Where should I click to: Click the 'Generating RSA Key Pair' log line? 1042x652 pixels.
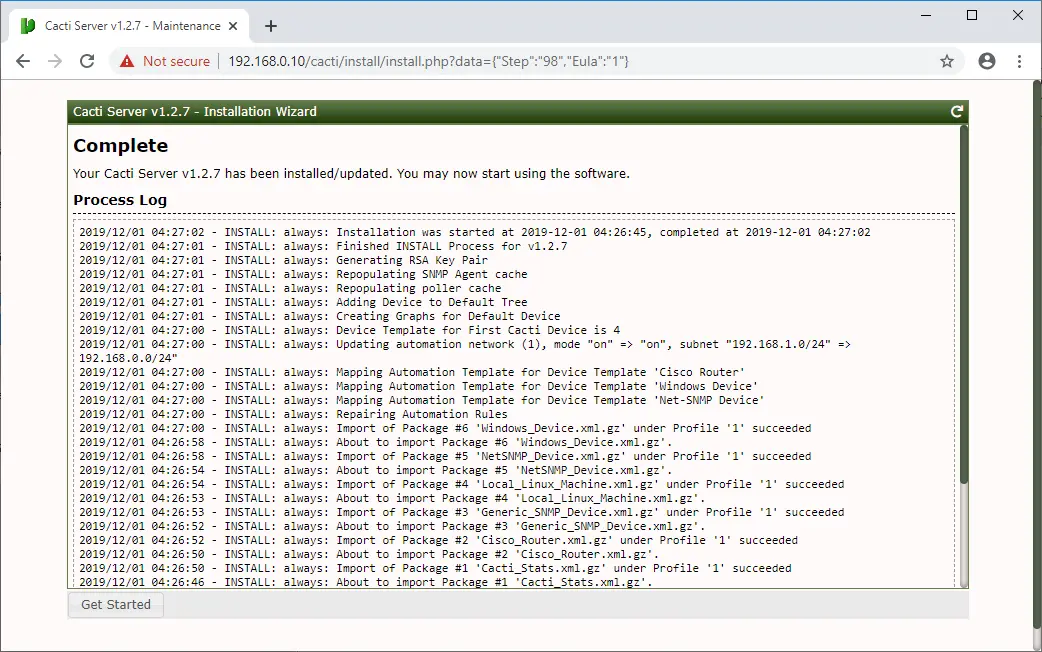pos(283,260)
